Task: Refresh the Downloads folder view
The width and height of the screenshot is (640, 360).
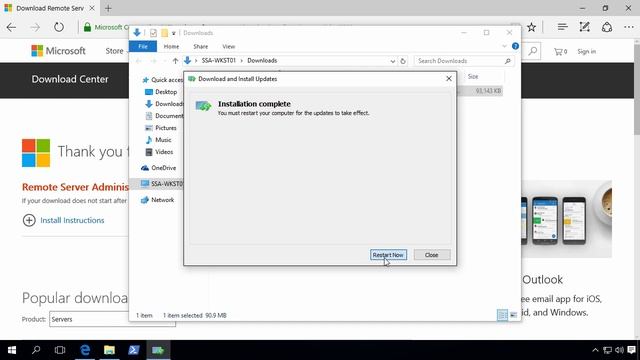Action: point(403,61)
